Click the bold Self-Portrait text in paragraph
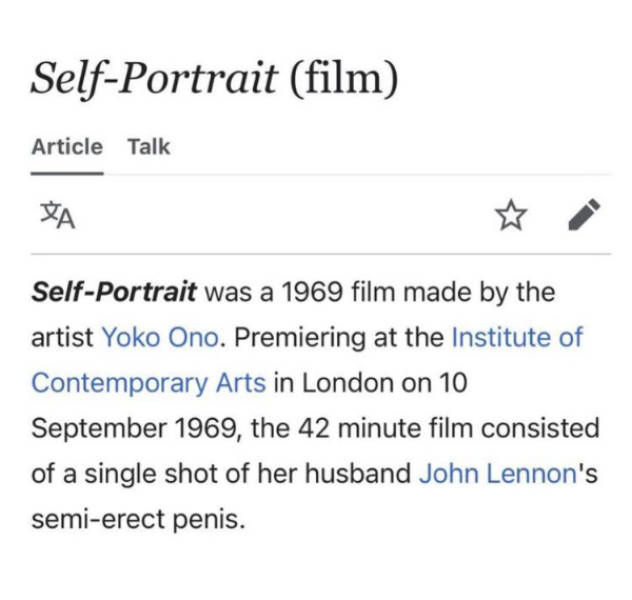Viewport: 632px width, 600px height. [x=114, y=293]
